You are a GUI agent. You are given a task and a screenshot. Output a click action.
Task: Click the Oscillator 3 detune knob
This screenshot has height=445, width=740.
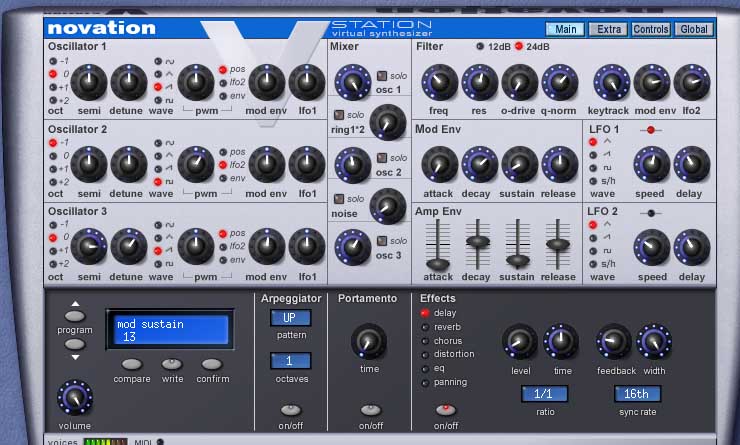click(x=128, y=246)
